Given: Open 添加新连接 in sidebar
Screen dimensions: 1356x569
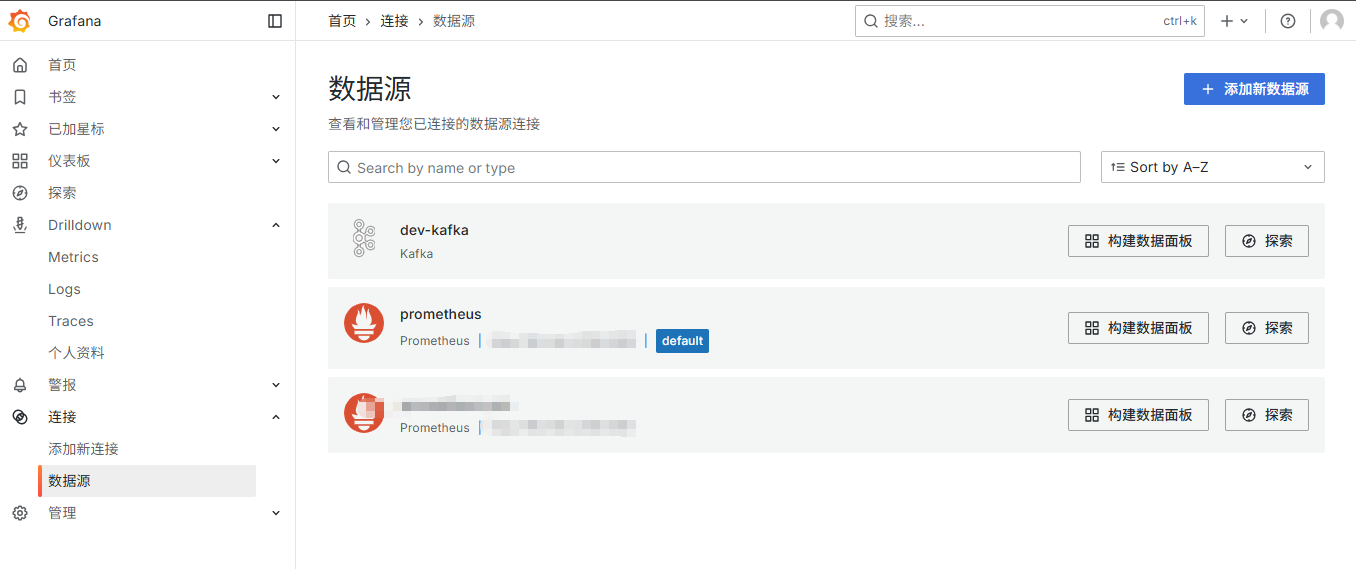Looking at the screenshot, I should tap(83, 449).
